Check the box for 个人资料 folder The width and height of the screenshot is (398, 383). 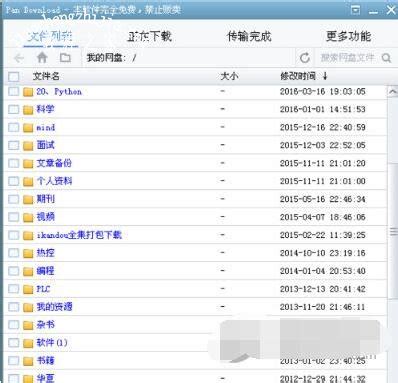(x=14, y=181)
